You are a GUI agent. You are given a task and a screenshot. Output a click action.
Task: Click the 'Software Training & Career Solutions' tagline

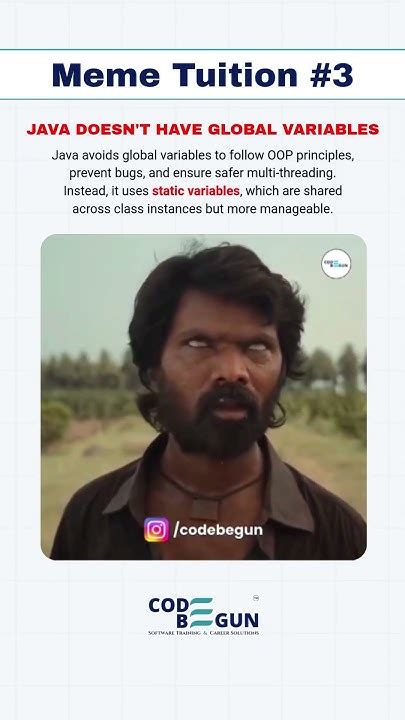pos(203,633)
